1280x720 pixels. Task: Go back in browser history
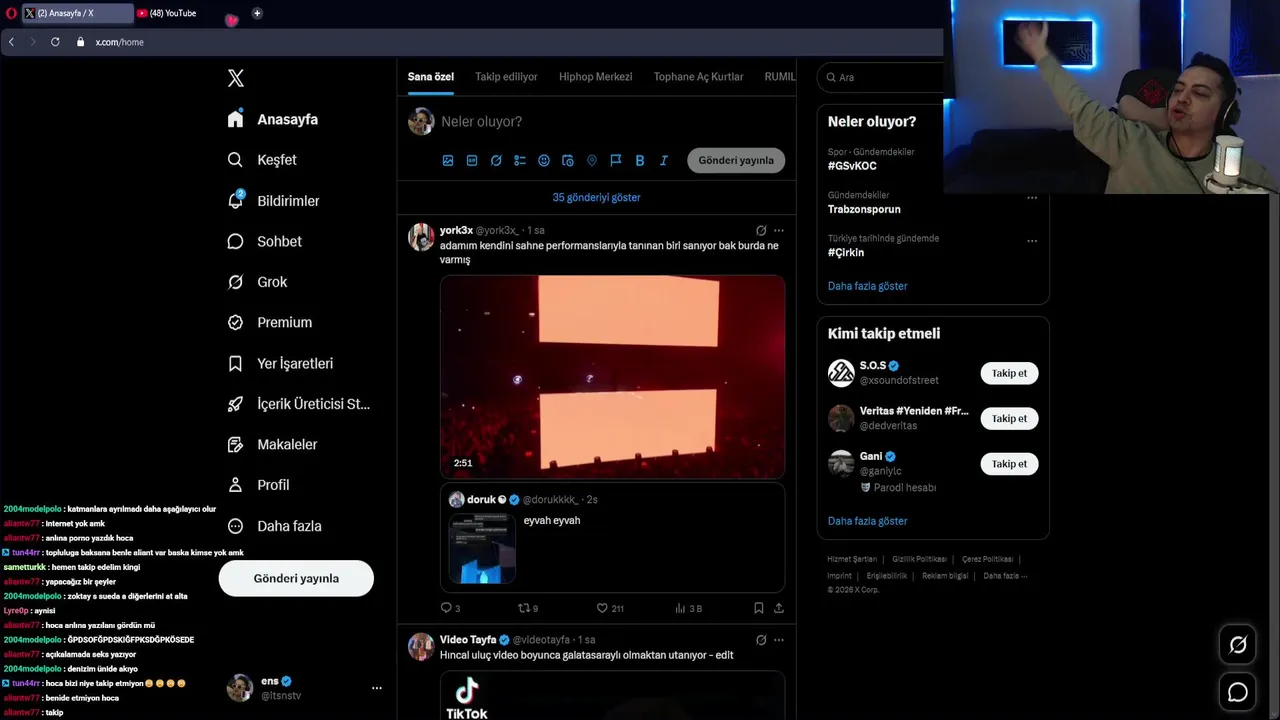(11, 42)
